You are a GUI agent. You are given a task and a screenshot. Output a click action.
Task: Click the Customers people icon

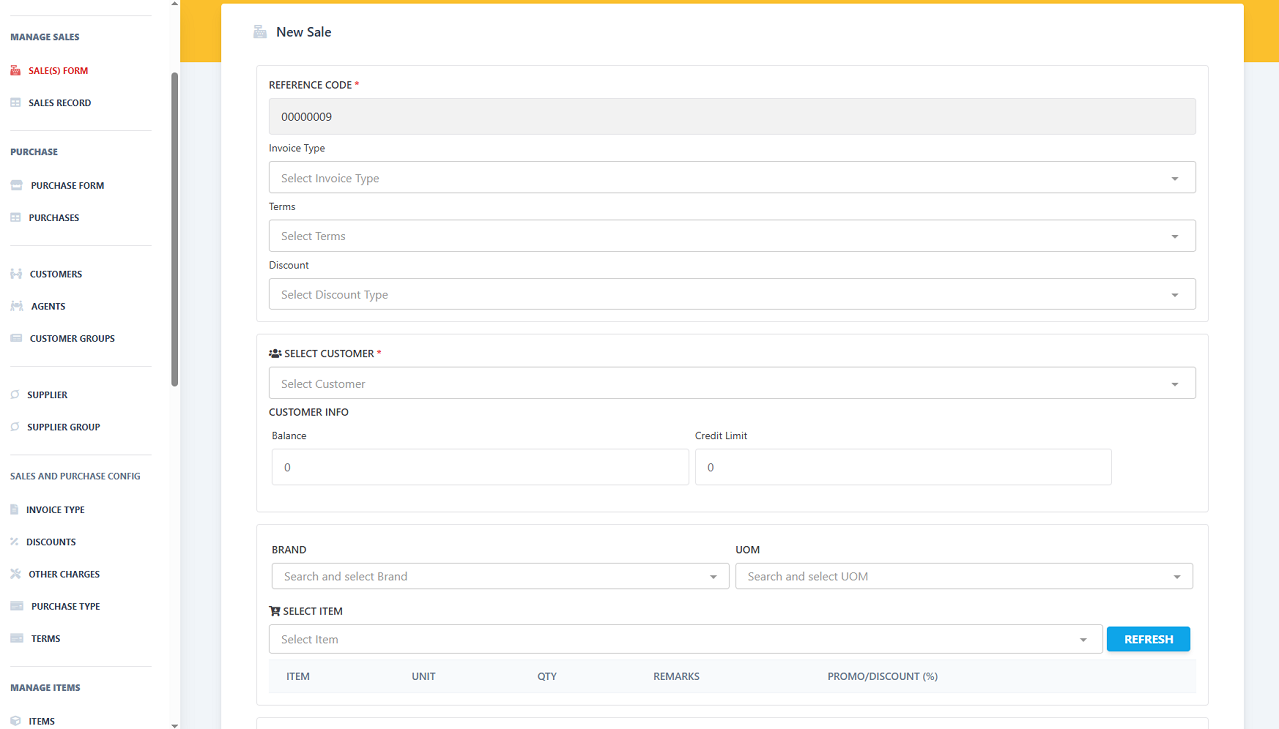click(x=16, y=274)
